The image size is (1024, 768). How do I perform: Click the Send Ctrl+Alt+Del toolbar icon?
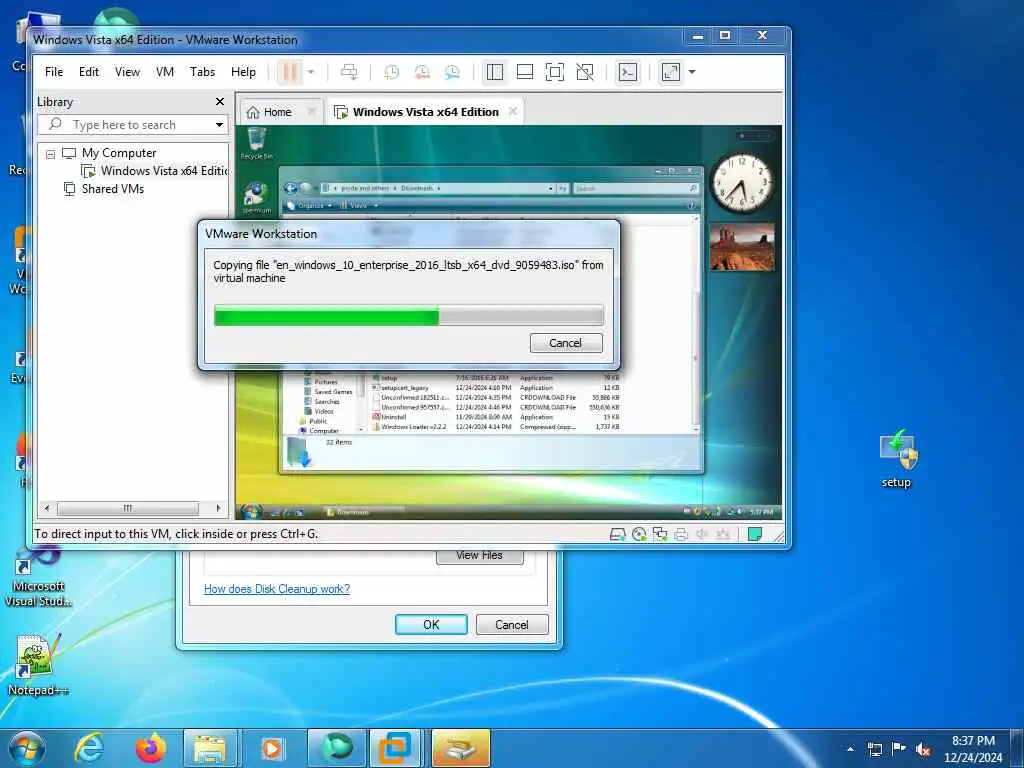(349, 72)
